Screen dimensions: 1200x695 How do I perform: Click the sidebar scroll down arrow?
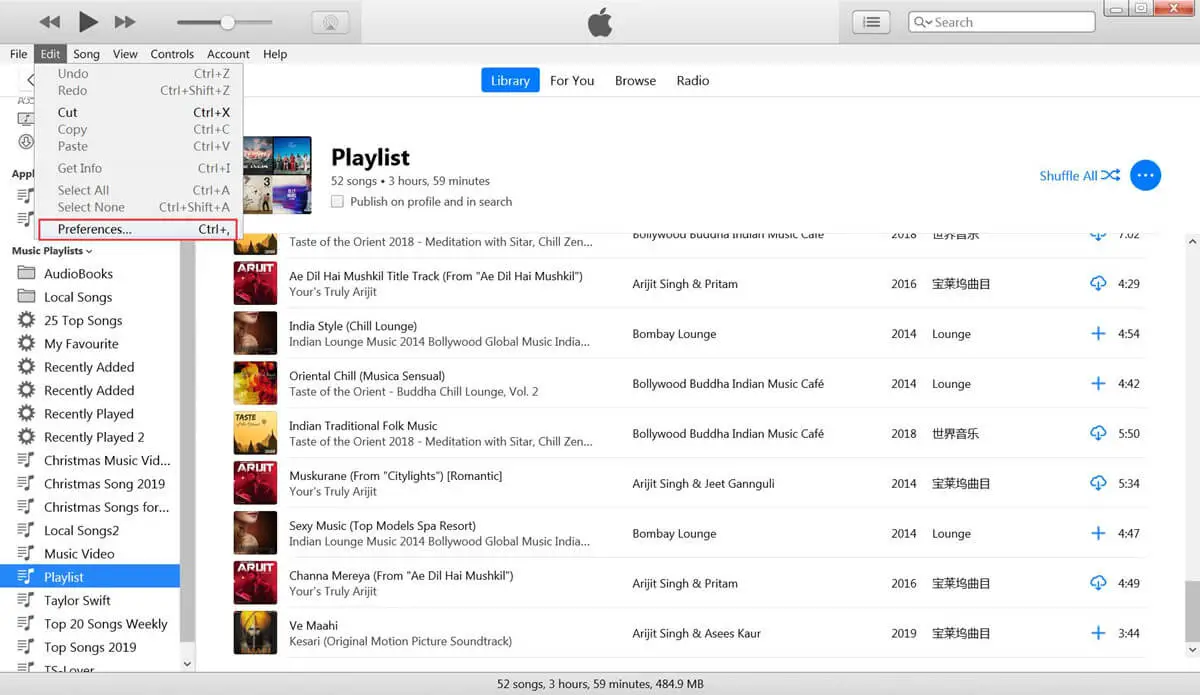coord(187,663)
